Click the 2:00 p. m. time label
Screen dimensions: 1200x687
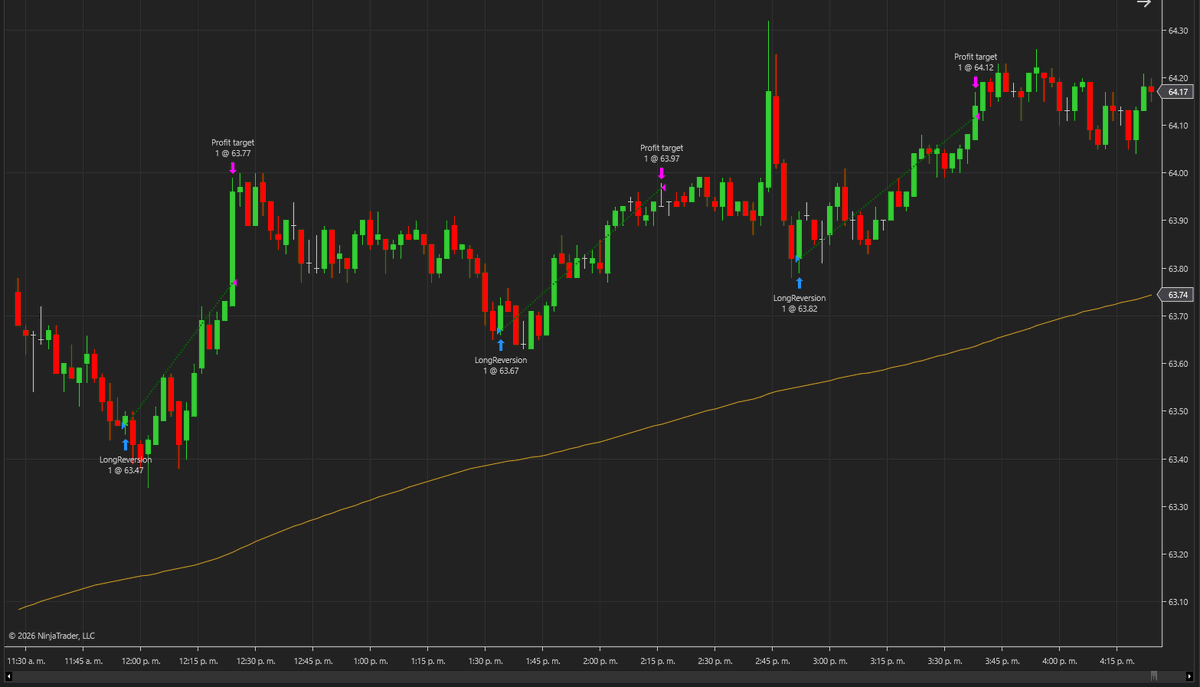point(599,661)
